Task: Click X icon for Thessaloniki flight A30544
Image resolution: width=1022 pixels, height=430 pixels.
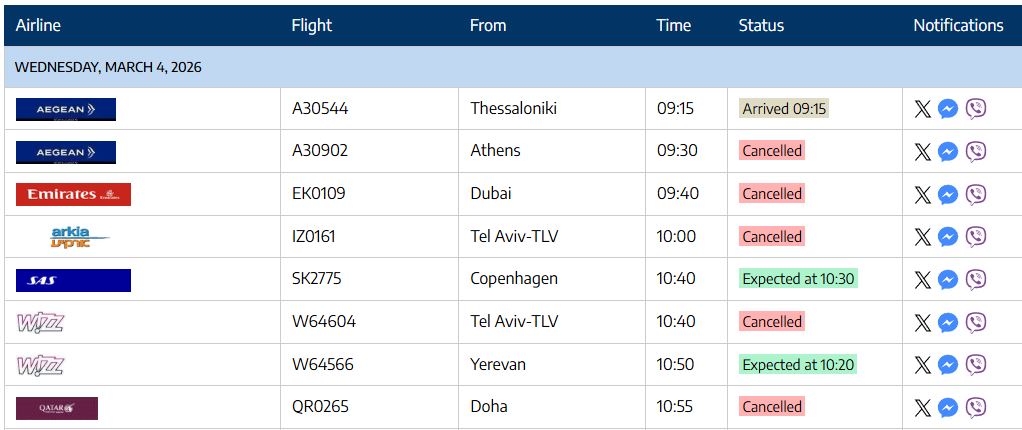Action: [x=922, y=109]
